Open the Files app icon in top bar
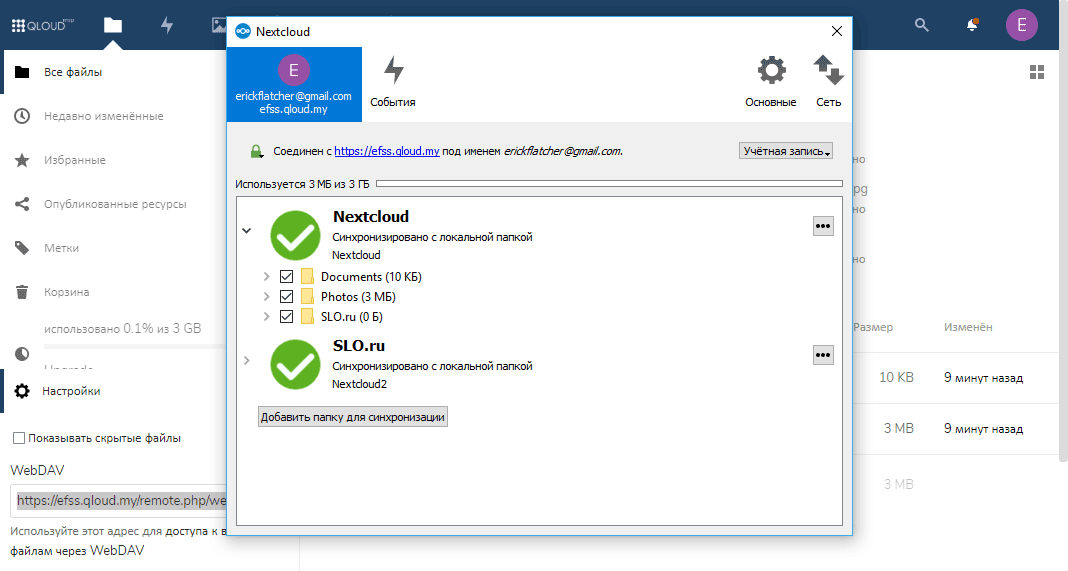1068x571 pixels. click(112, 25)
